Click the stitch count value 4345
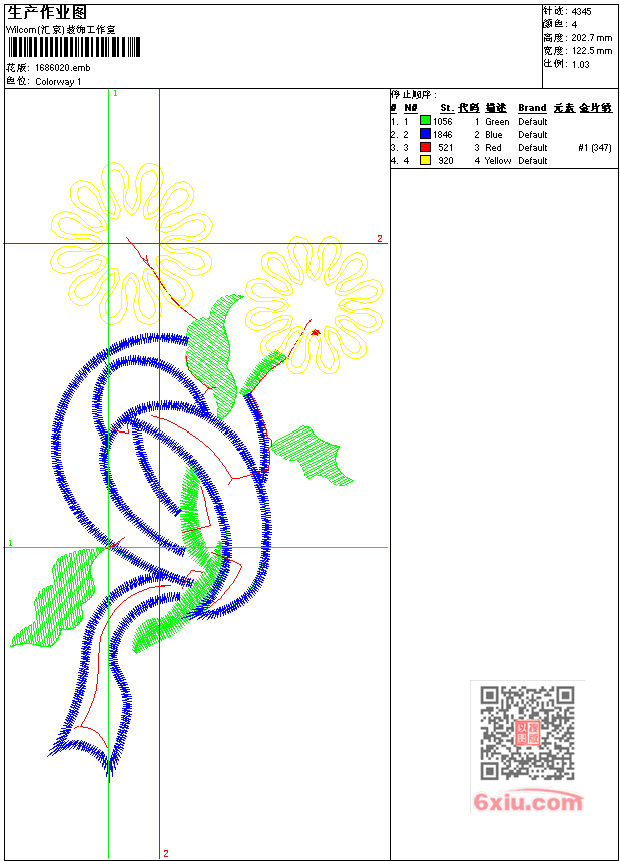The width and height of the screenshot is (620, 861). [x=582, y=11]
